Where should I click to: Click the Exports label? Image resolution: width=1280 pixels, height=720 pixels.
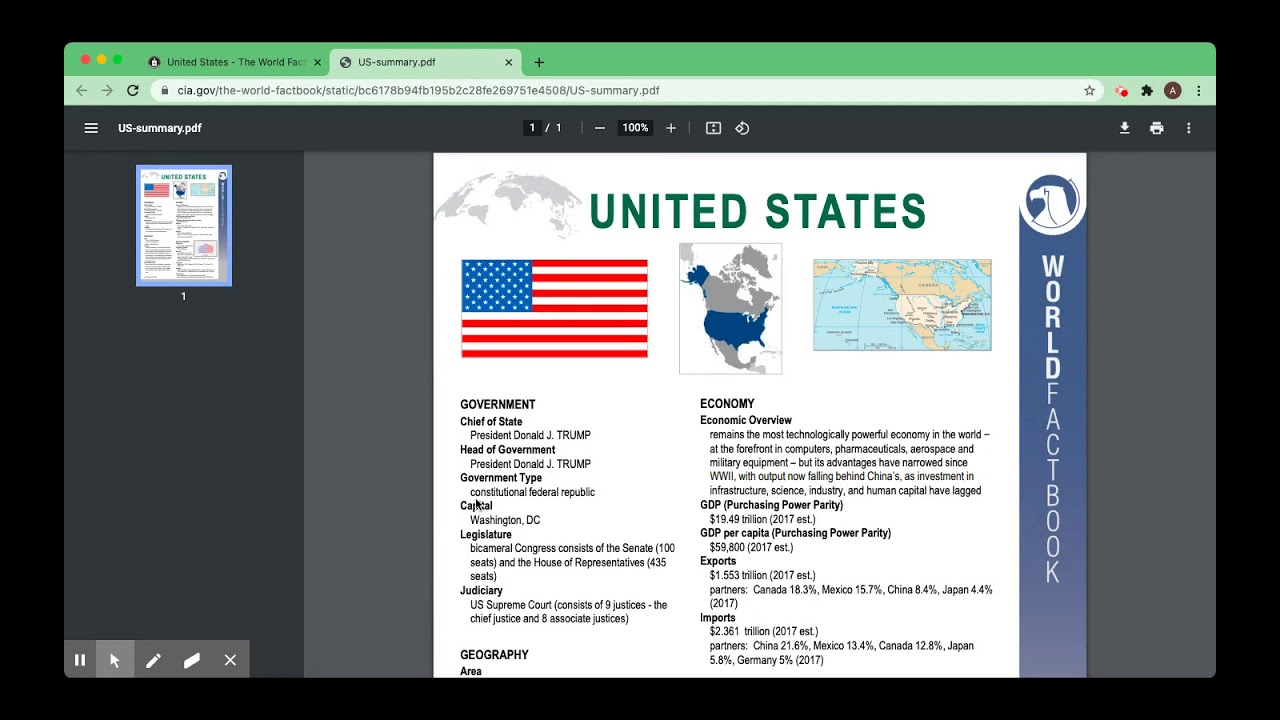[x=718, y=561]
